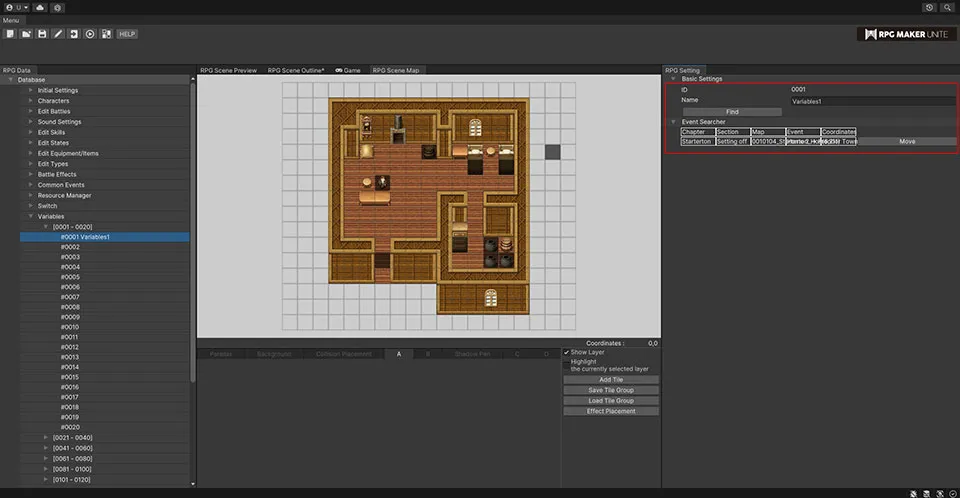This screenshot has height=498, width=960.
Task: Uncheck the Show Layer checkbox
Action: pos(567,352)
